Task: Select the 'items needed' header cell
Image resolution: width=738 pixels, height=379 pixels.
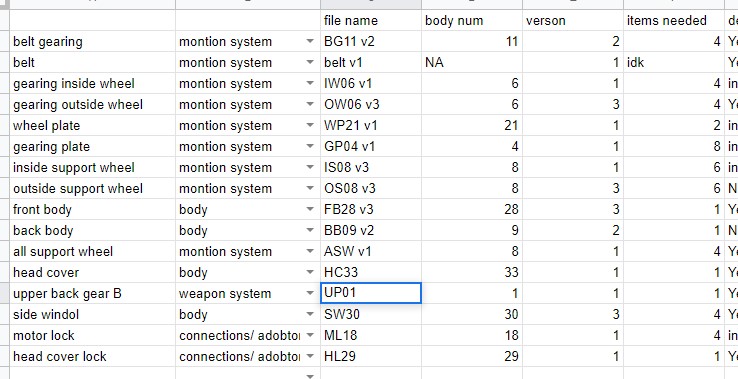Action: click(x=674, y=20)
